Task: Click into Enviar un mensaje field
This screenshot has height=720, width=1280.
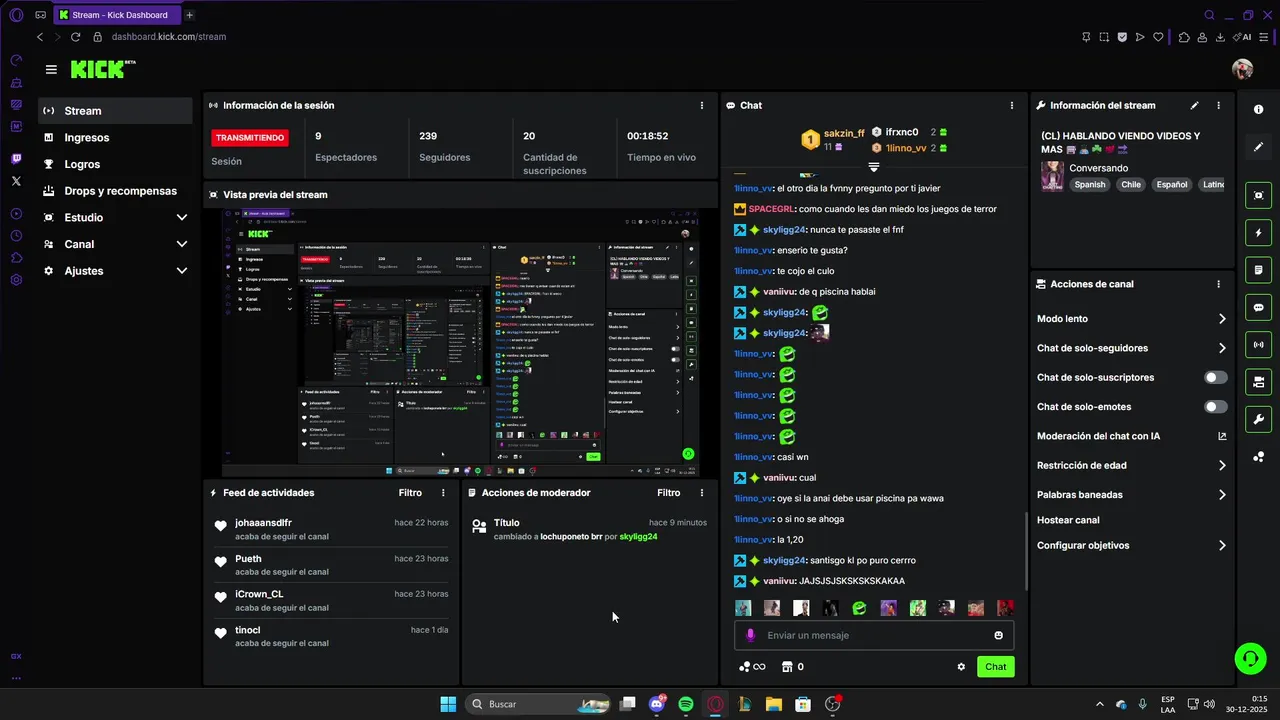Action: click(x=874, y=635)
